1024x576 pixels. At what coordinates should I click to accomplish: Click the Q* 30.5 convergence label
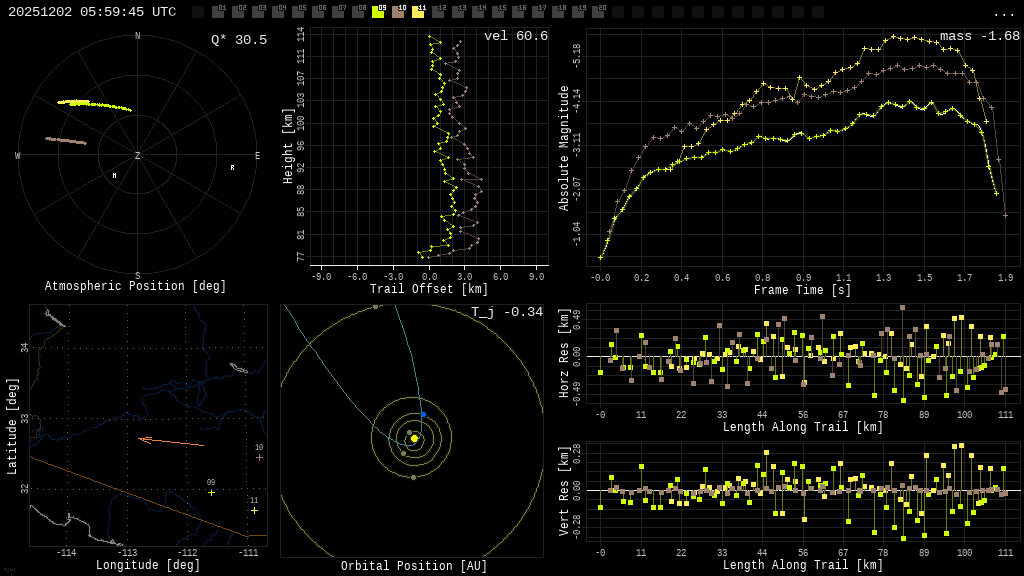pos(239,40)
